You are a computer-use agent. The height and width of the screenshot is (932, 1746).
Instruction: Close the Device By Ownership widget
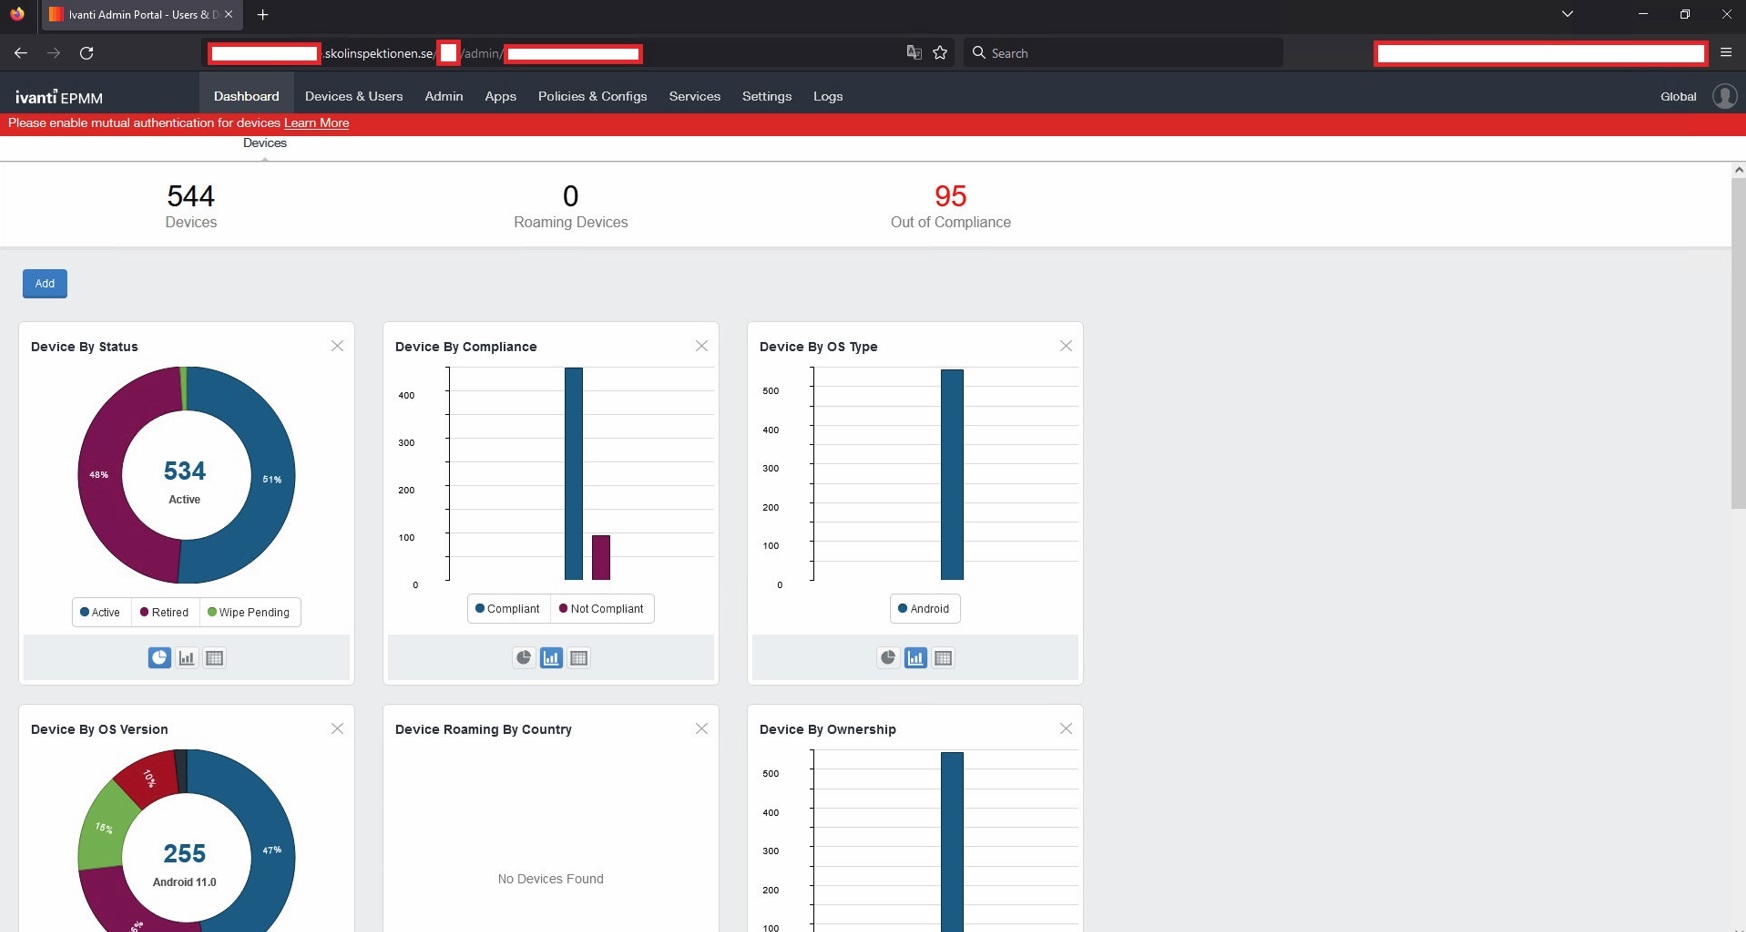coord(1066,729)
